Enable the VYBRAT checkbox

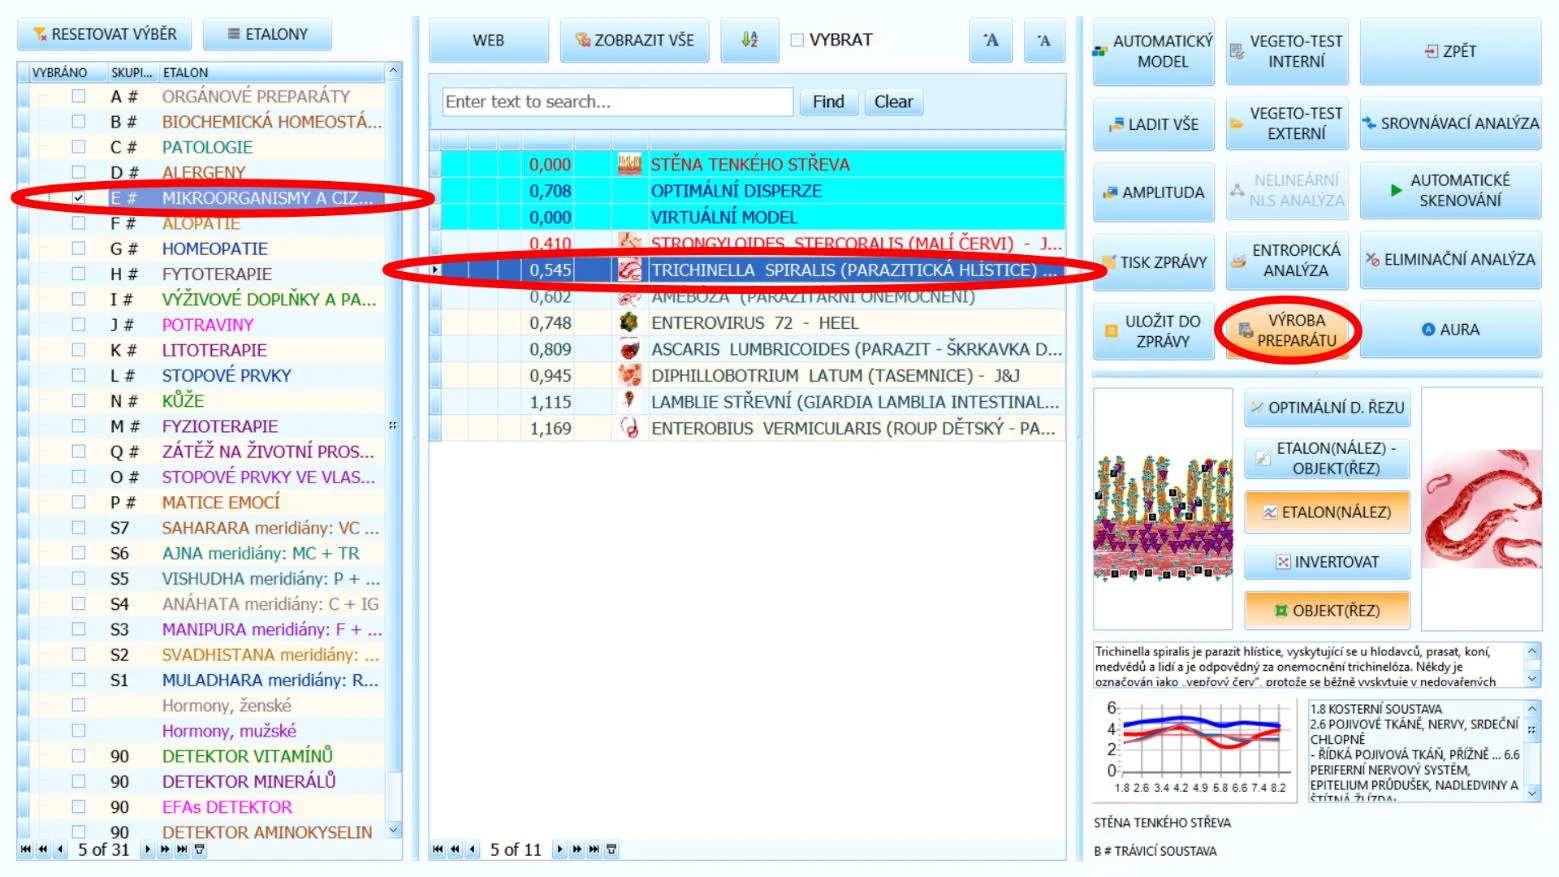797,40
